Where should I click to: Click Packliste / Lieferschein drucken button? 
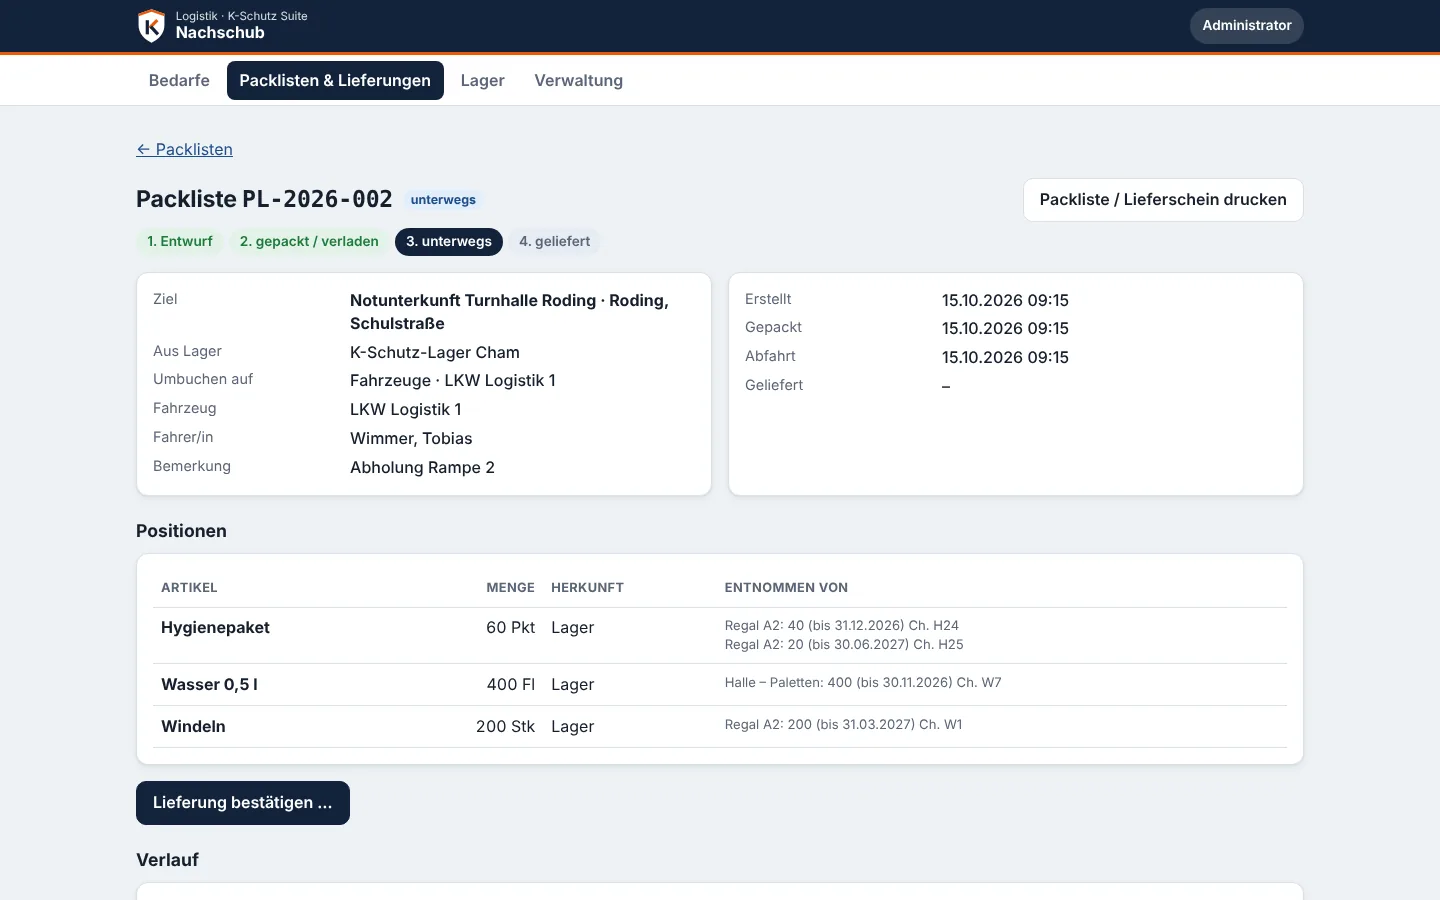pos(1163,200)
